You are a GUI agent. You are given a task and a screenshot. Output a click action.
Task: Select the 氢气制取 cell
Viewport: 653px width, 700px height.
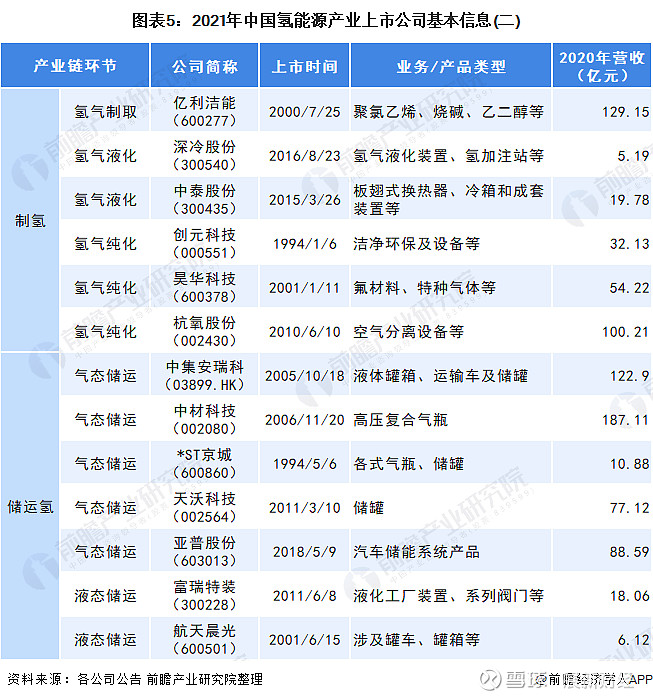[x=105, y=111]
